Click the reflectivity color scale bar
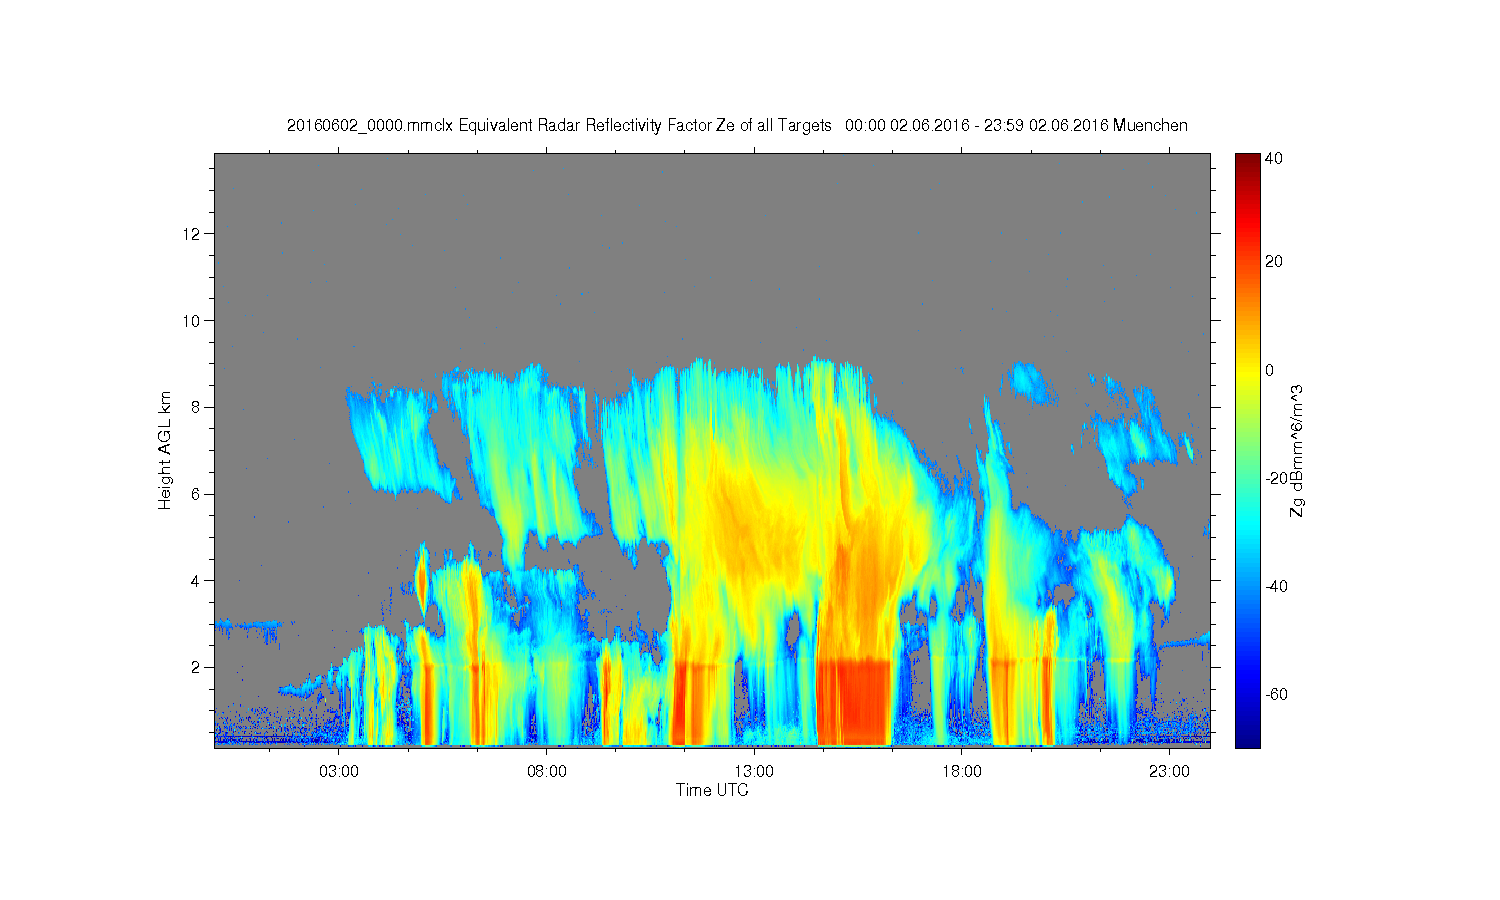The width and height of the screenshot is (1500, 900). (x=1247, y=450)
